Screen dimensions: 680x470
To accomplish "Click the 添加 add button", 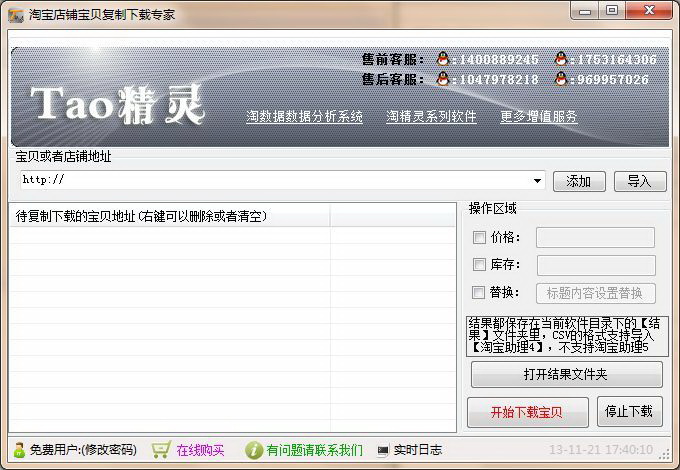I will coord(579,181).
